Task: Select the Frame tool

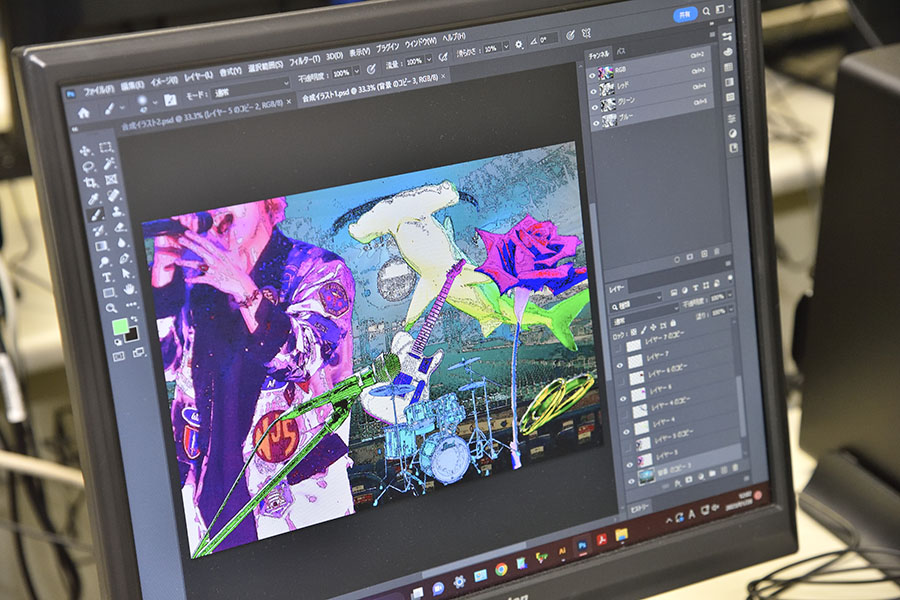Action: 111,180
